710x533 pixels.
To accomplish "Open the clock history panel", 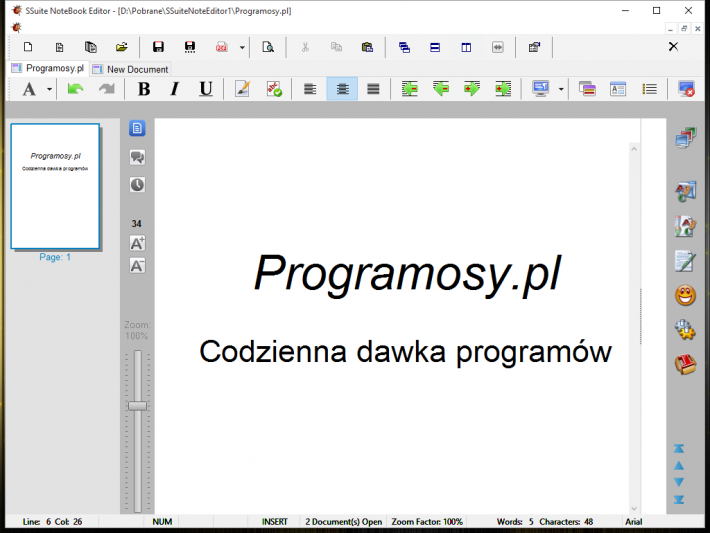I will click(x=137, y=185).
